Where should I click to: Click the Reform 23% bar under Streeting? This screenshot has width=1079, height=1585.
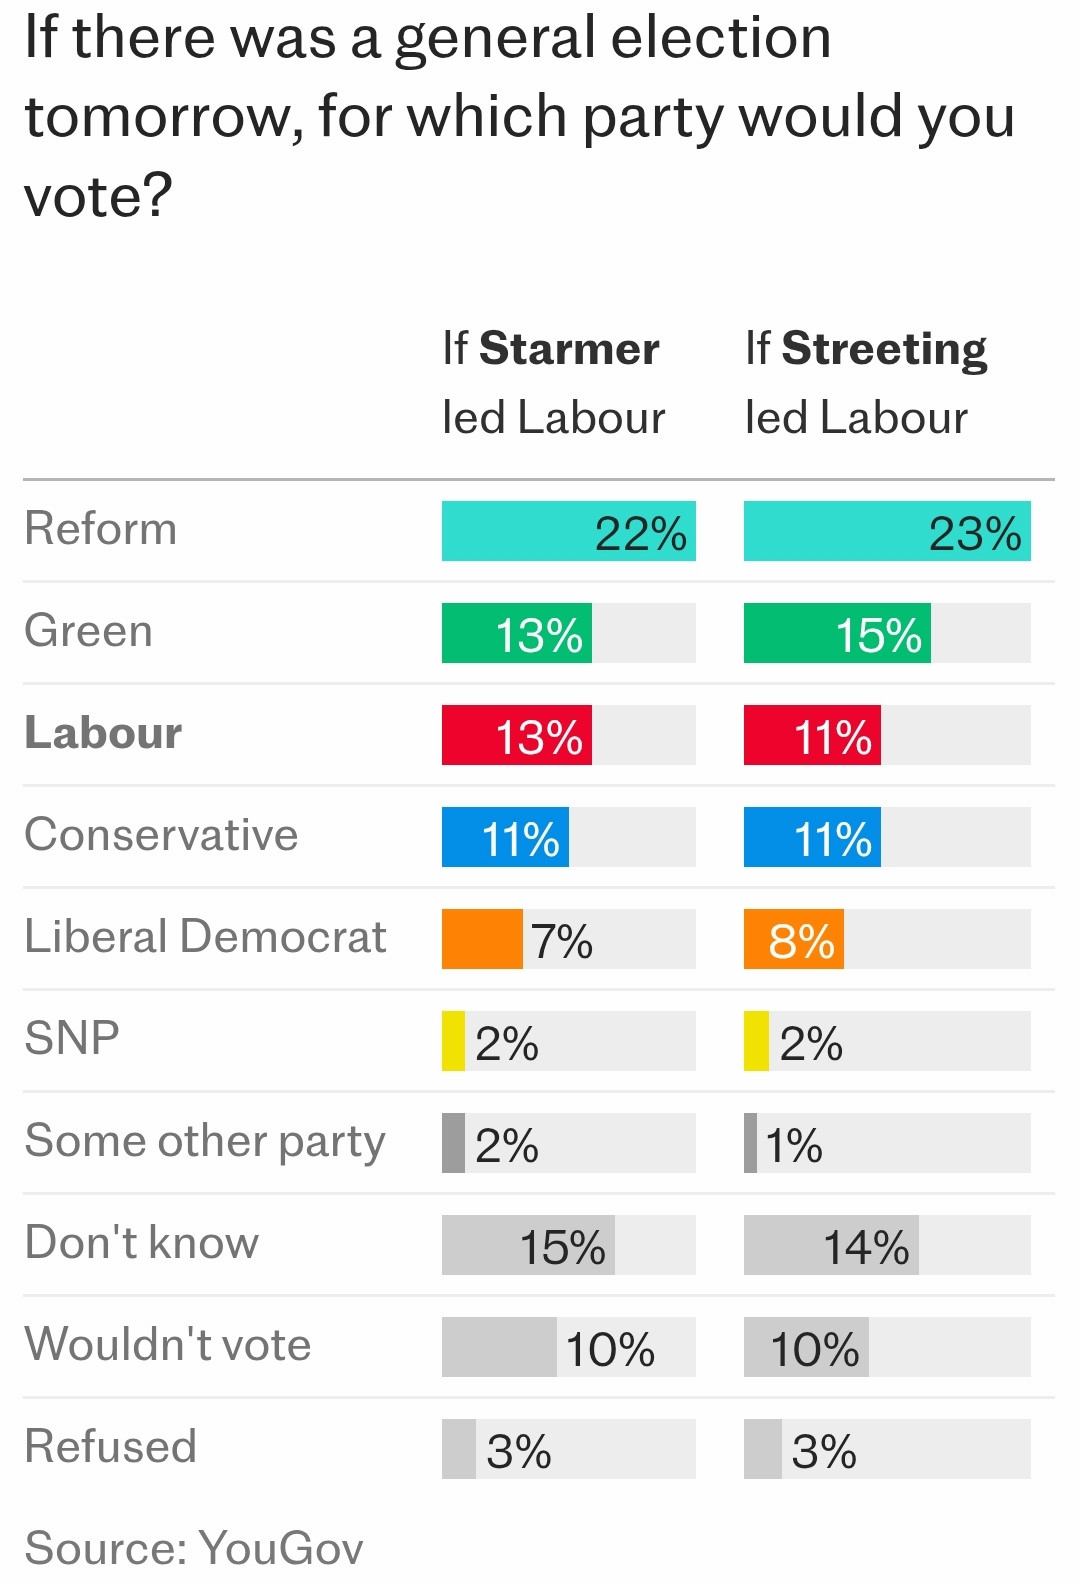(886, 531)
